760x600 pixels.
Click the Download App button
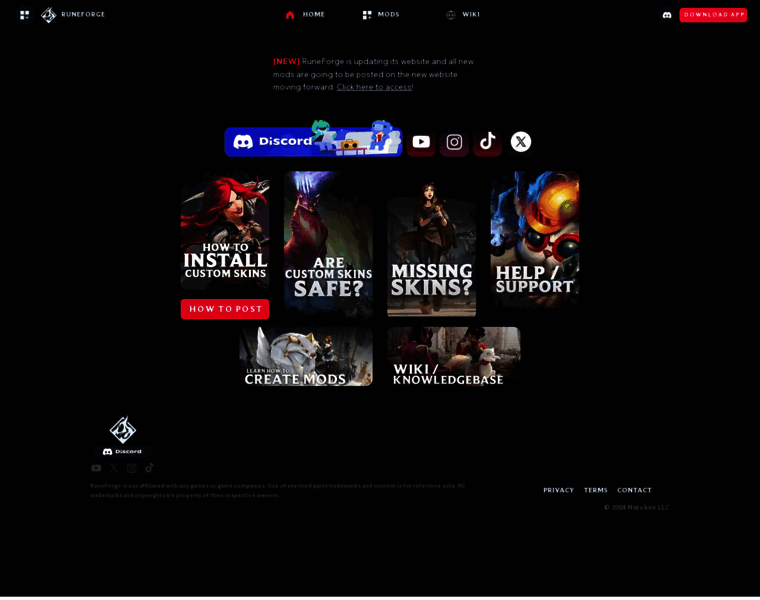[713, 15]
